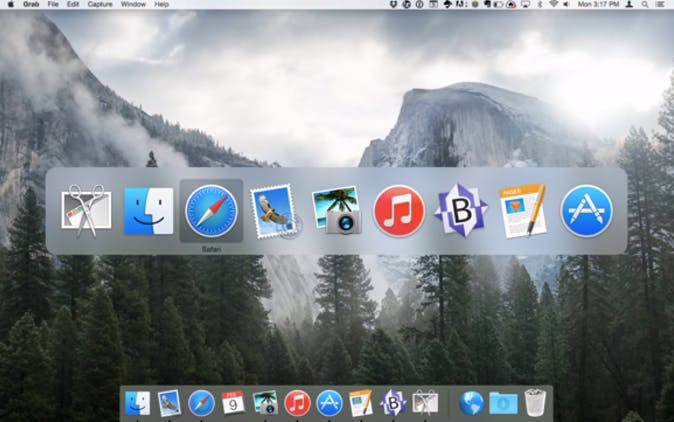Select iPhoto in the app switcher

tap(337, 211)
